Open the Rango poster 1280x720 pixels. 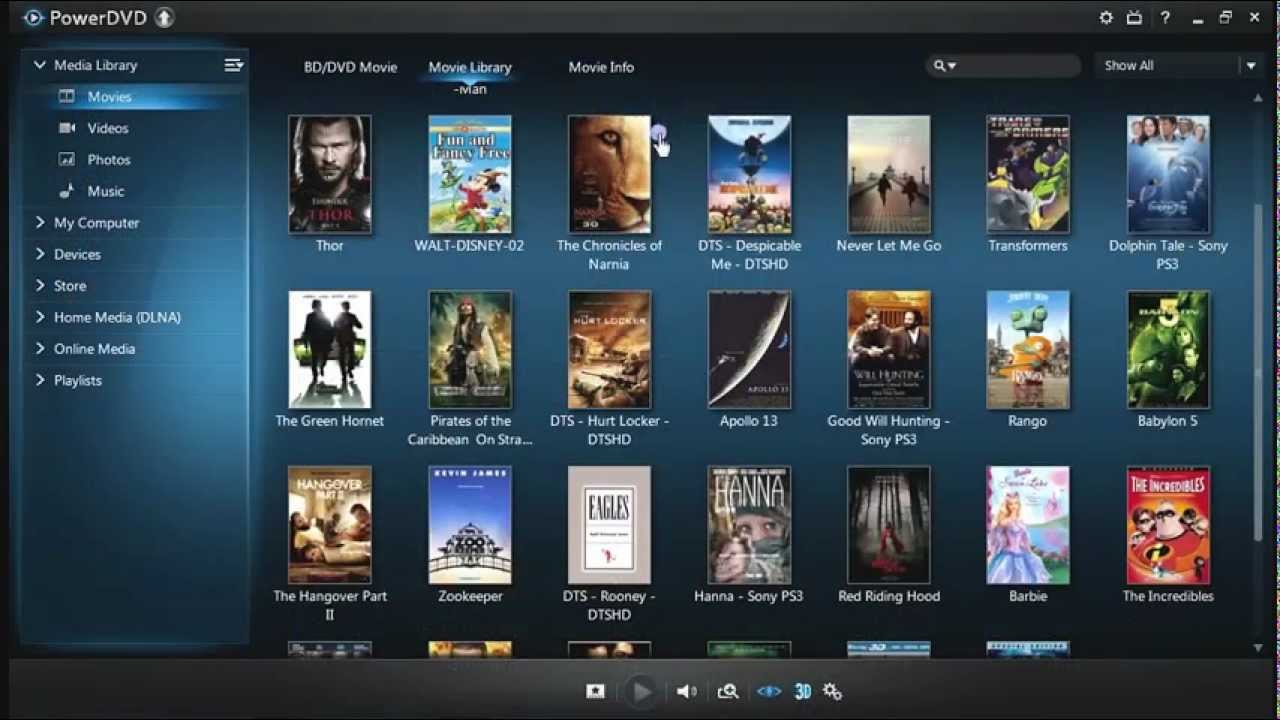pos(1028,349)
